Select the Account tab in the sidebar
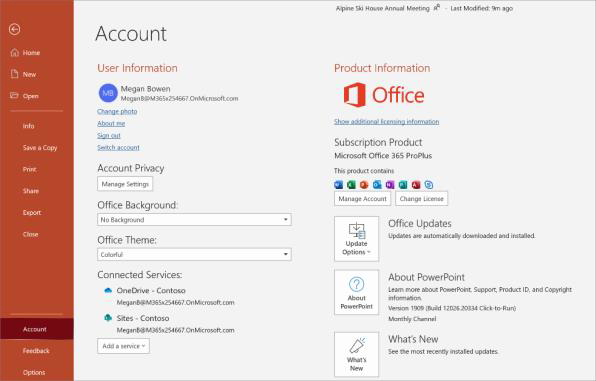 pyautogui.click(x=37, y=329)
